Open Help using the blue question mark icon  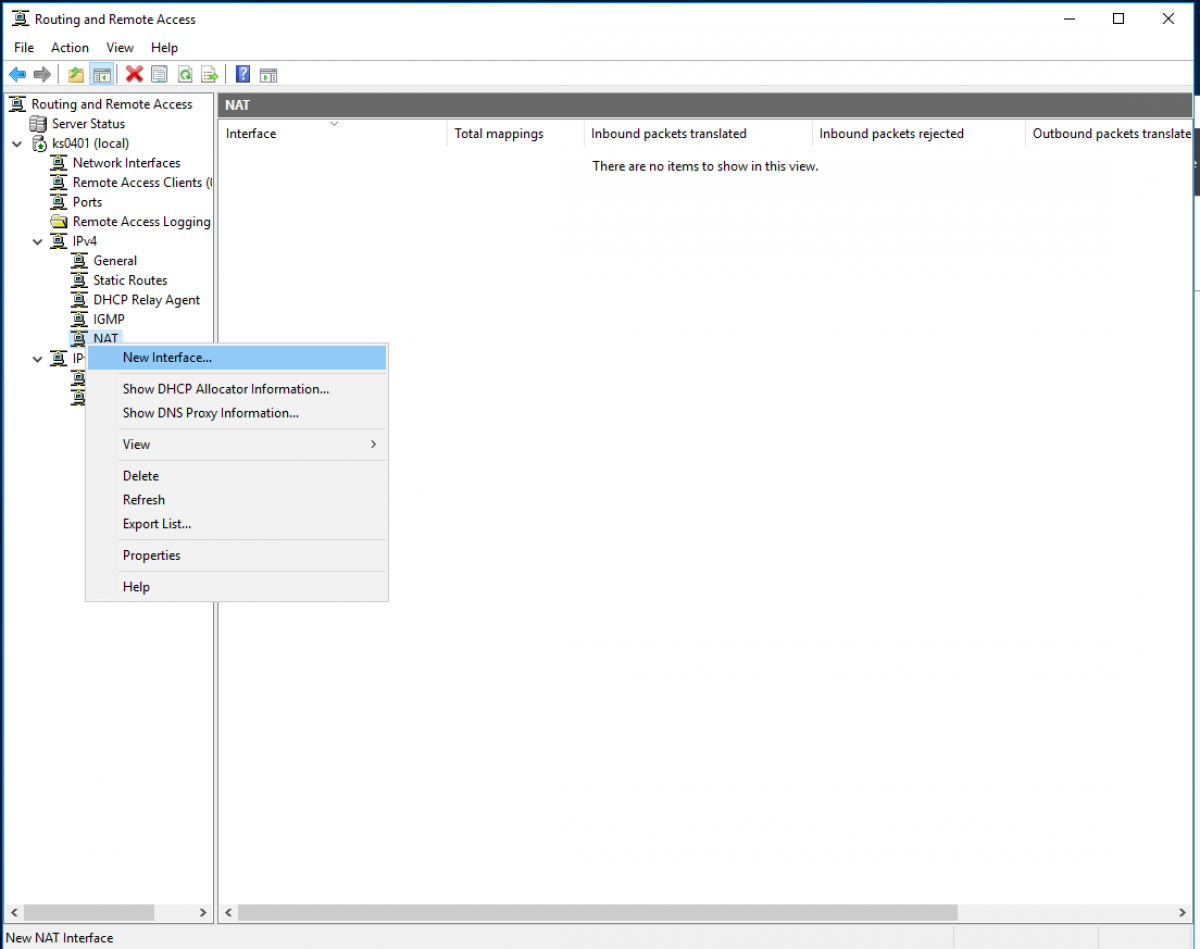pos(242,73)
